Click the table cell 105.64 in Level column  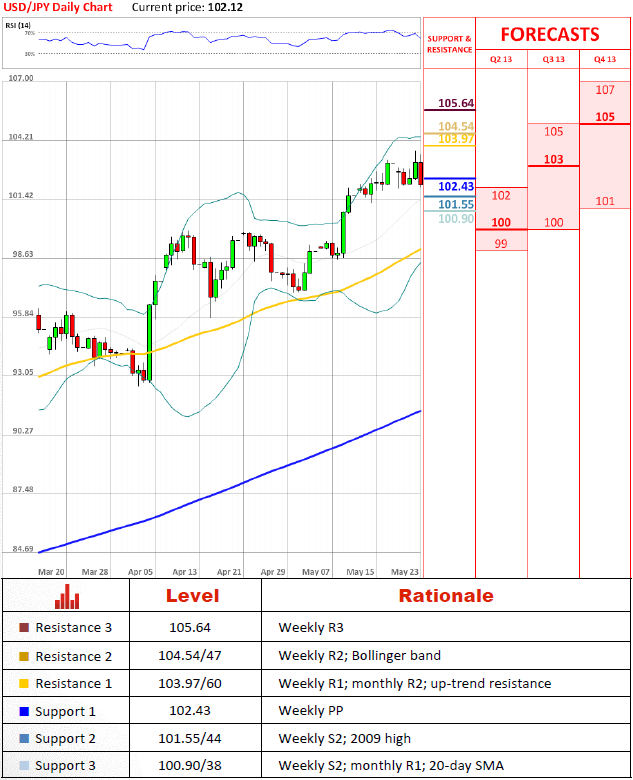(x=190, y=628)
